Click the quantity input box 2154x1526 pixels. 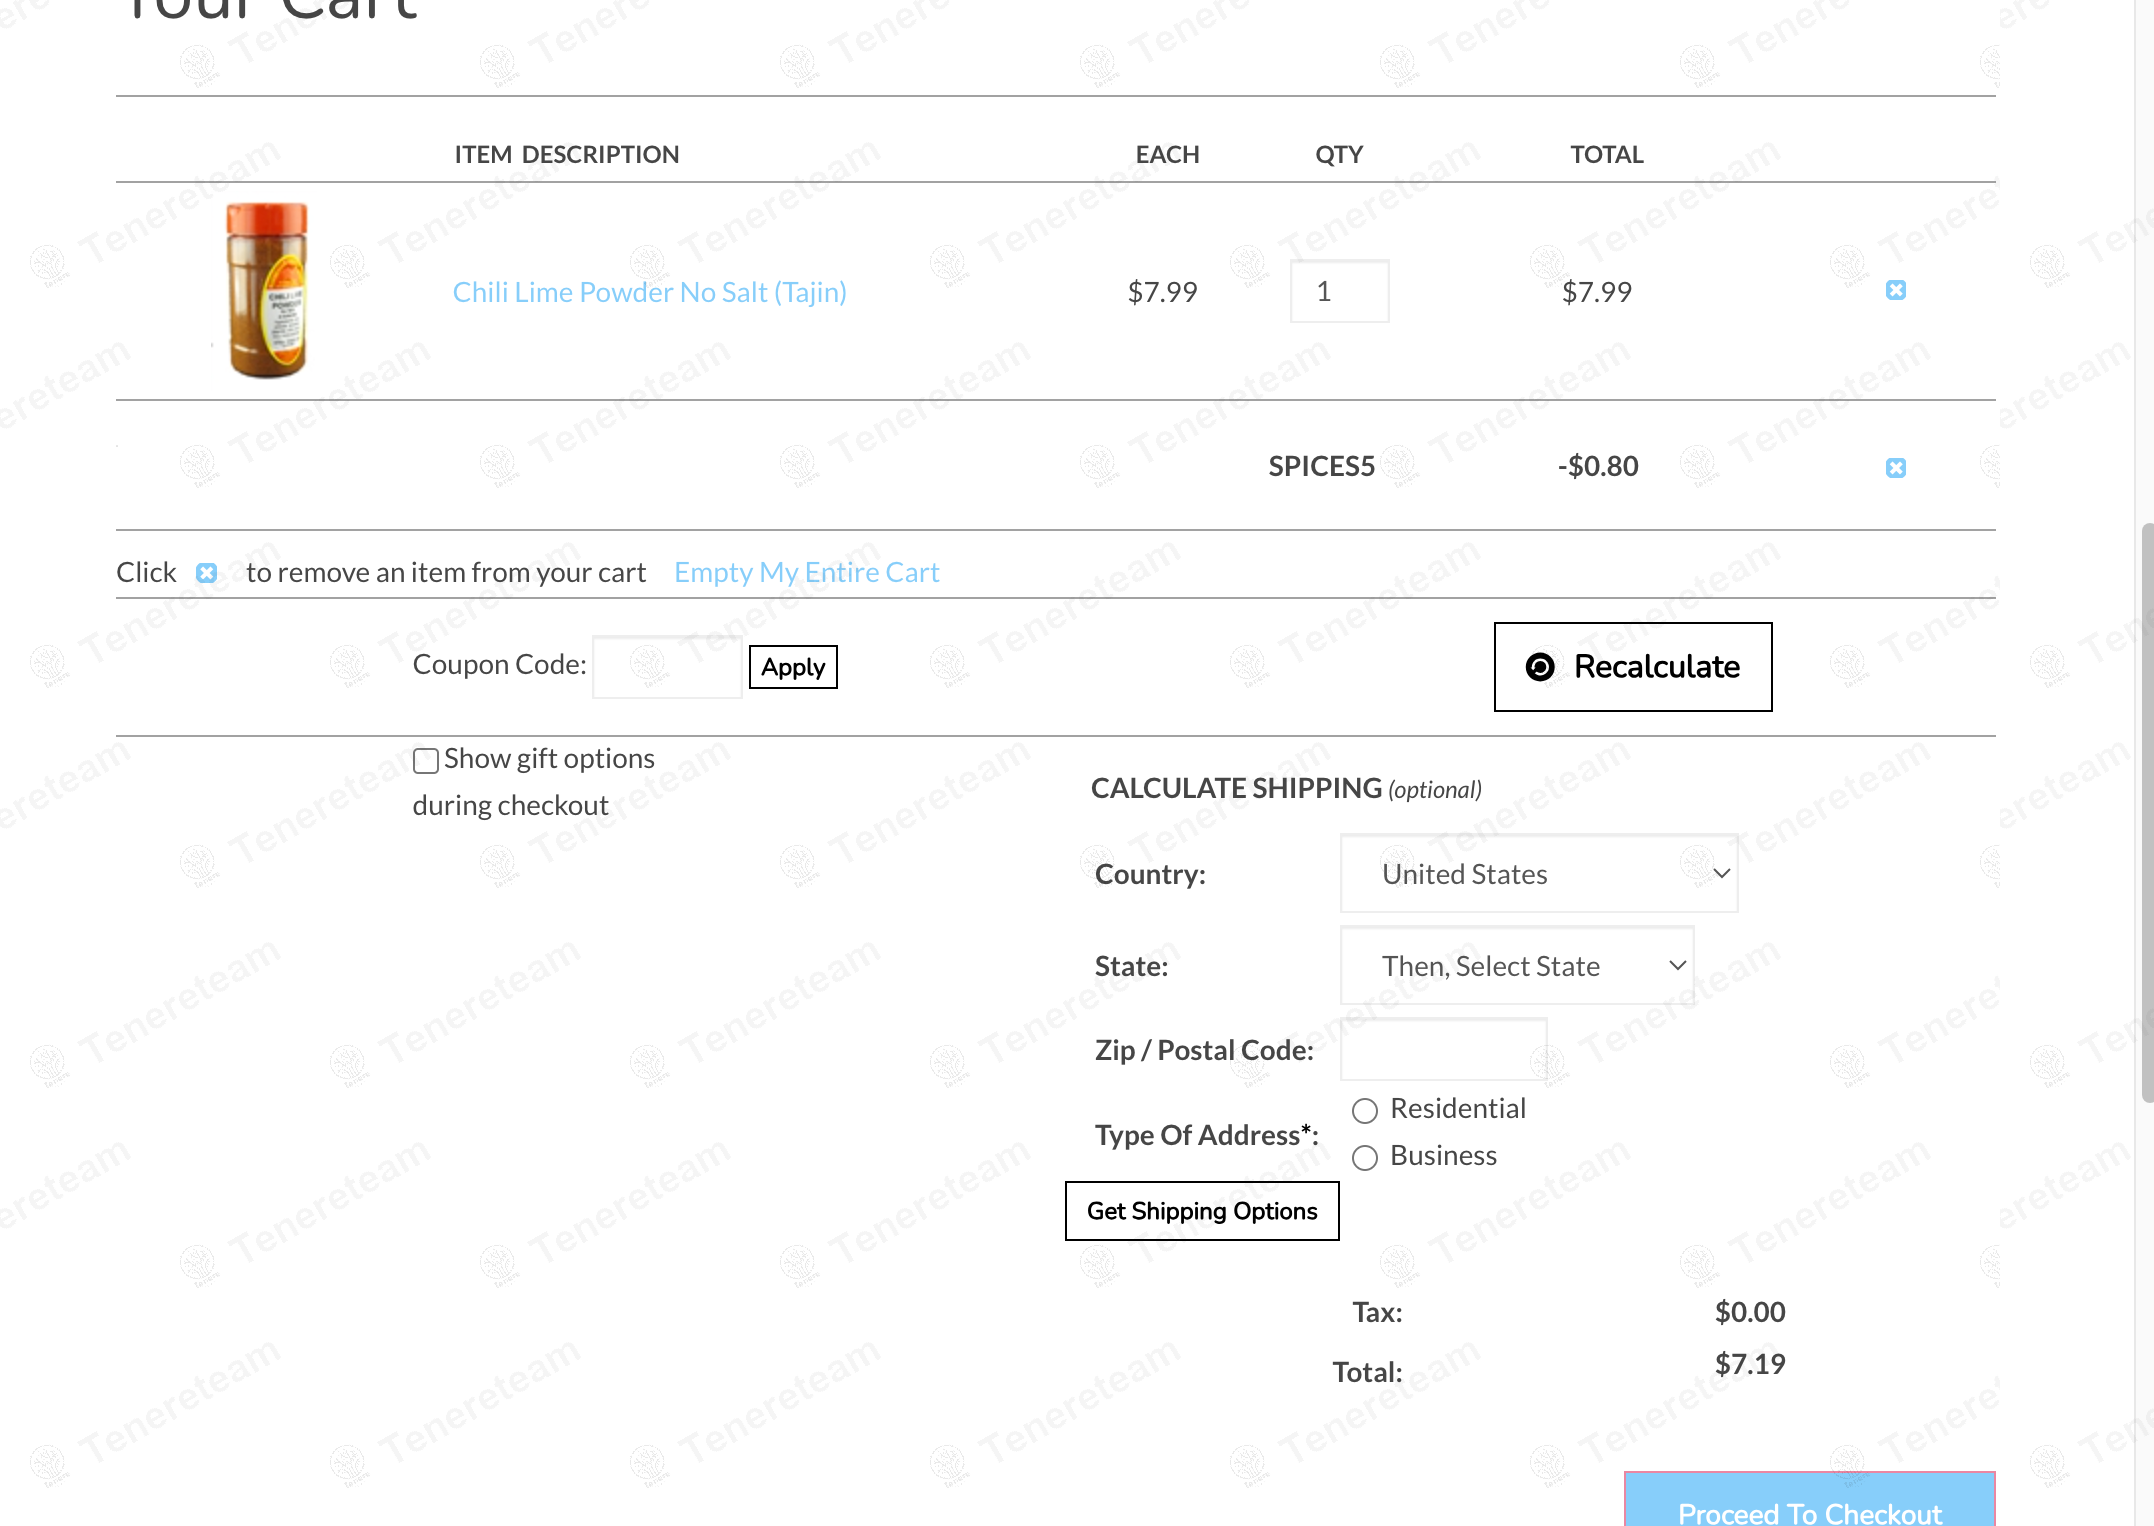click(1338, 291)
